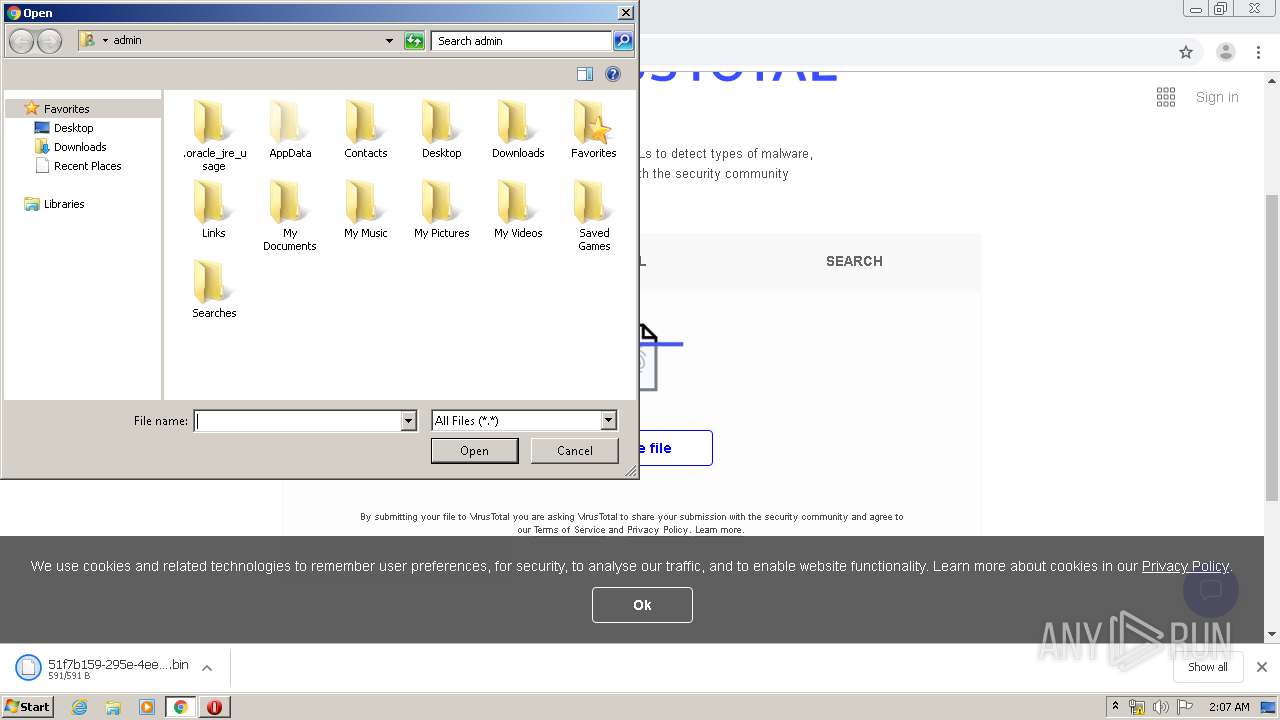Image resolution: width=1280 pixels, height=720 pixels.
Task: Click the clock showing 2:07 AM
Action: pos(1229,707)
